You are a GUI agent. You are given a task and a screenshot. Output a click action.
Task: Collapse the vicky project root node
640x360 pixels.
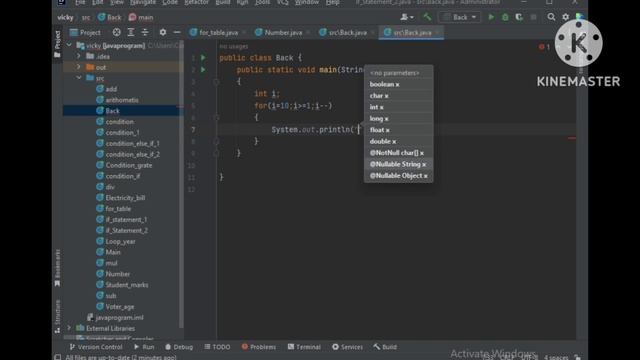click(69, 45)
